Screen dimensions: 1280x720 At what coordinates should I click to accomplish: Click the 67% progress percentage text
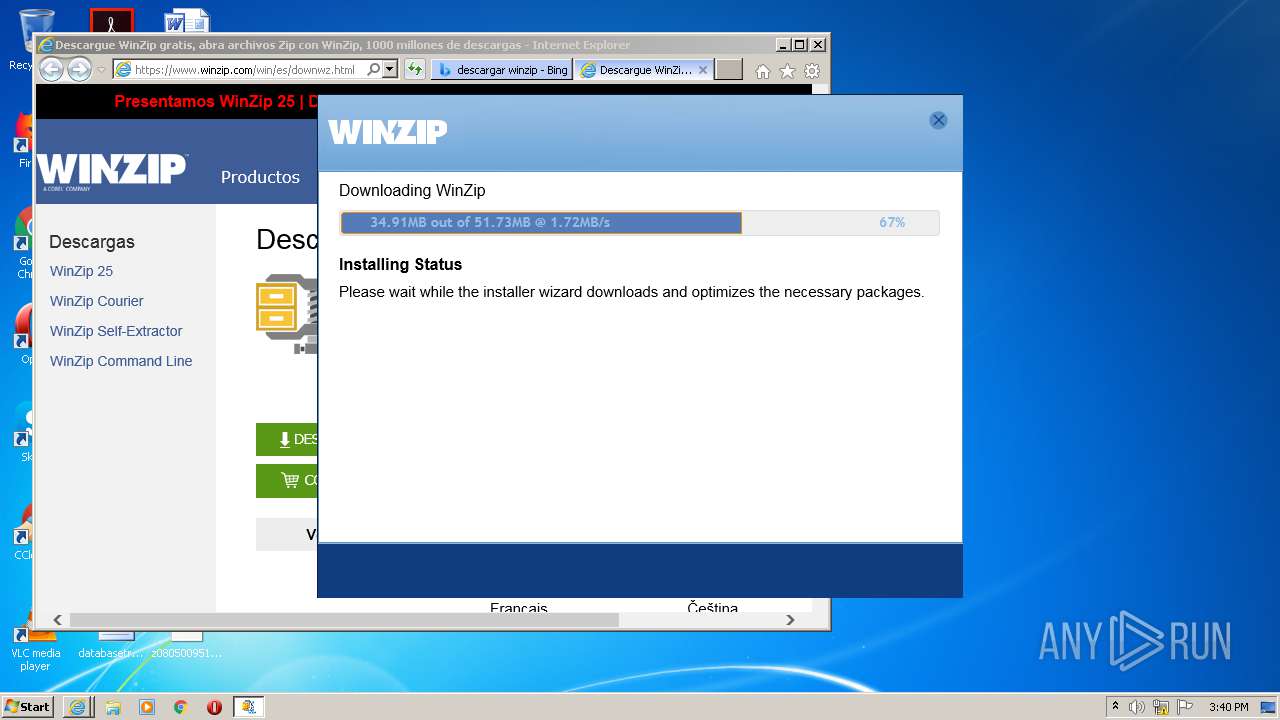pyautogui.click(x=892, y=223)
